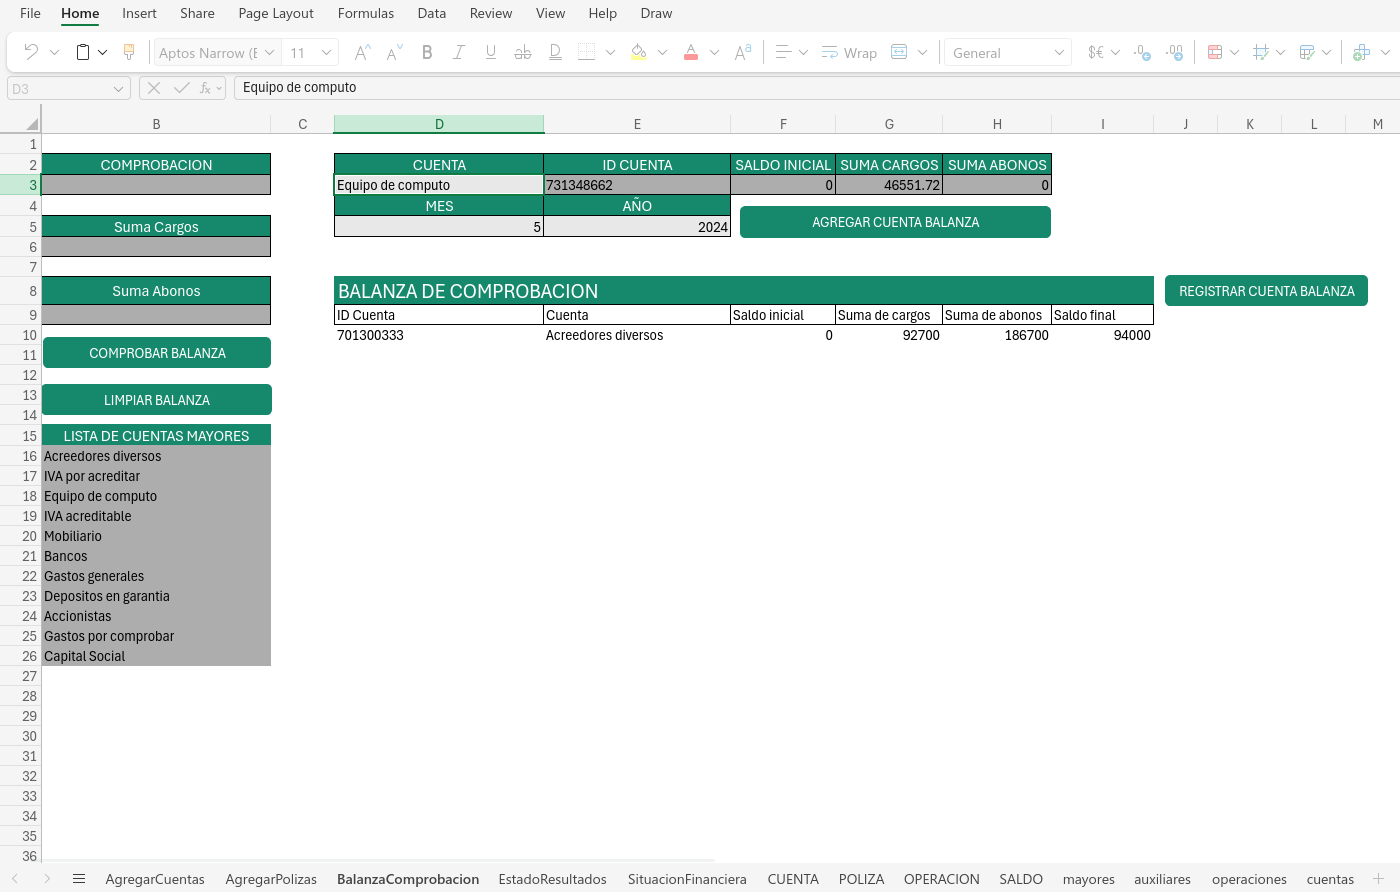Image resolution: width=1400 pixels, height=892 pixels.
Task: Open the SituacionFinanciera sheet tab
Action: coord(687,879)
